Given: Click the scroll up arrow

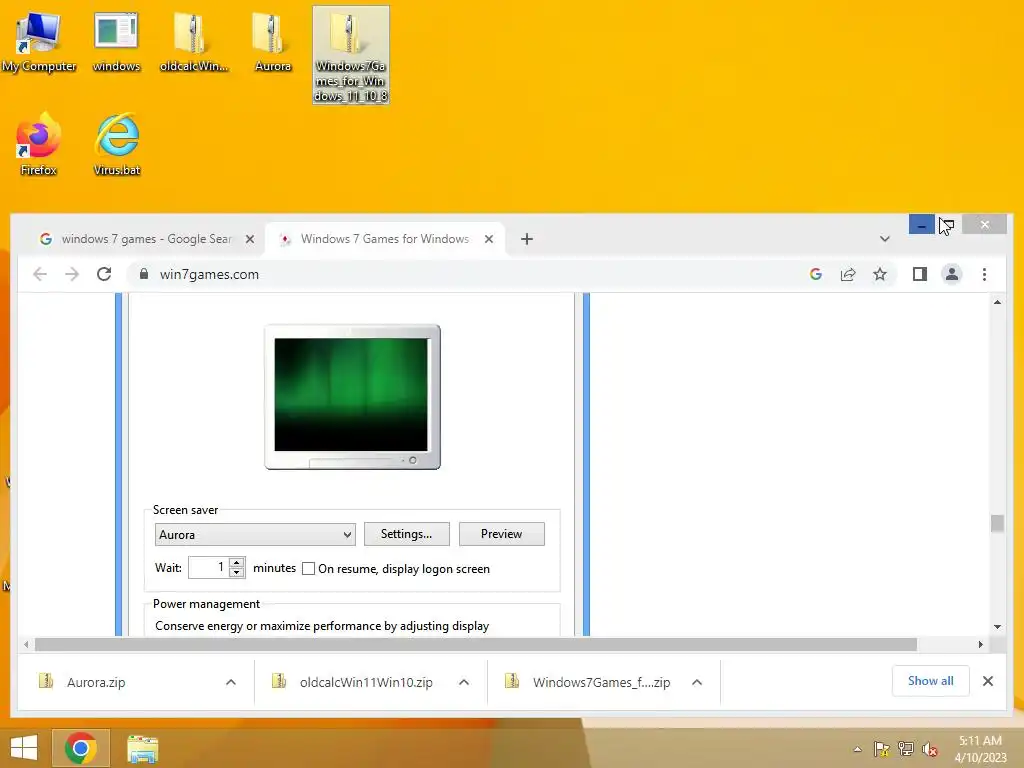Looking at the screenshot, I should click(x=997, y=302).
